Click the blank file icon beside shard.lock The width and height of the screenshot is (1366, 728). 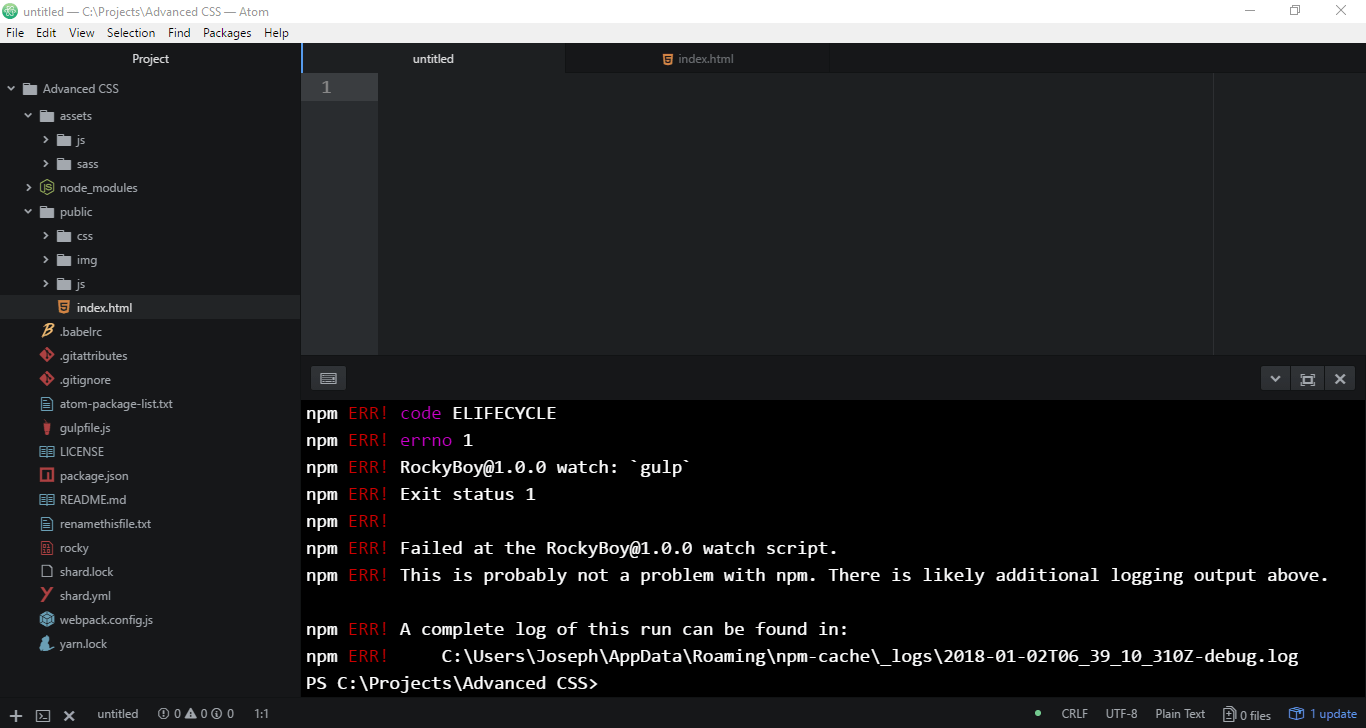coord(46,572)
